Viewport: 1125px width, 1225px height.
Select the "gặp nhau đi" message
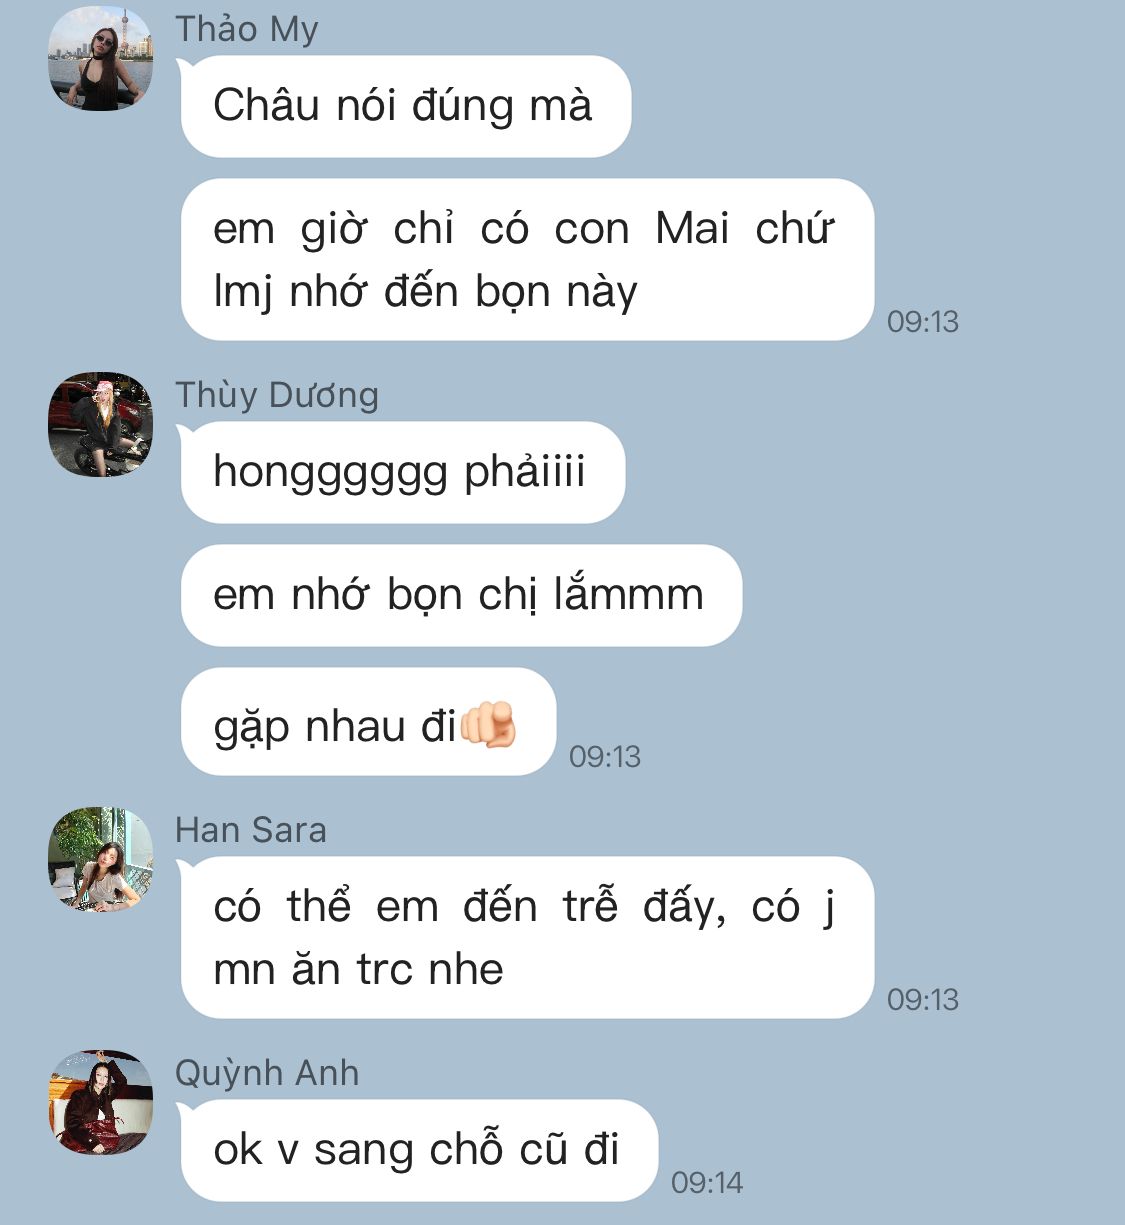coord(368,722)
